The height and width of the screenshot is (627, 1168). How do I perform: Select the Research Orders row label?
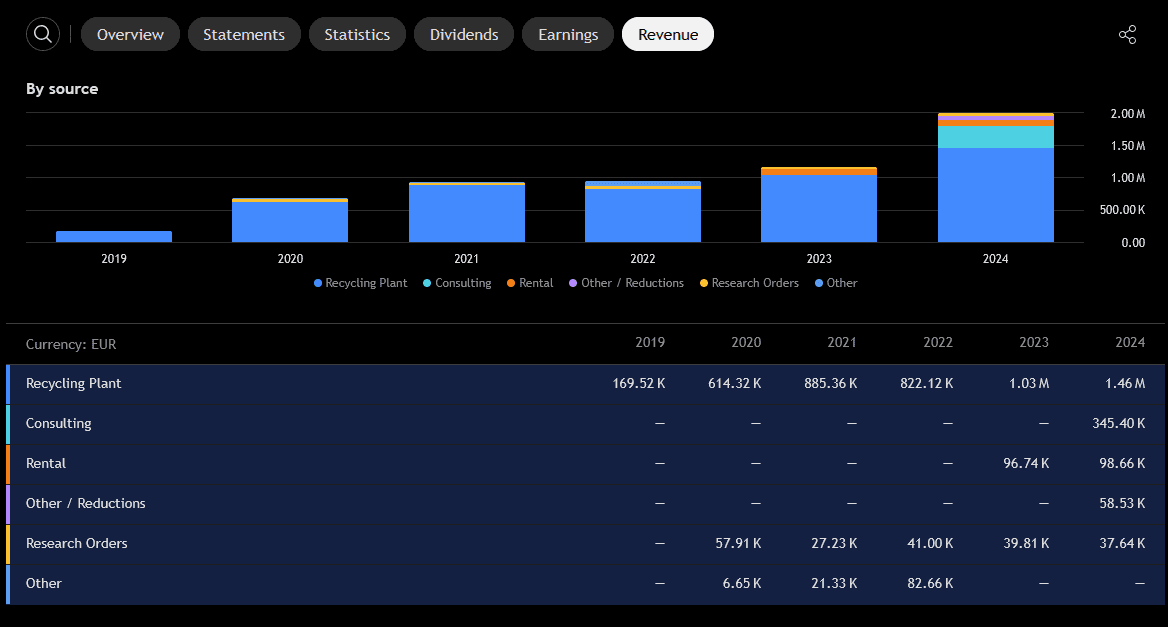pos(77,544)
